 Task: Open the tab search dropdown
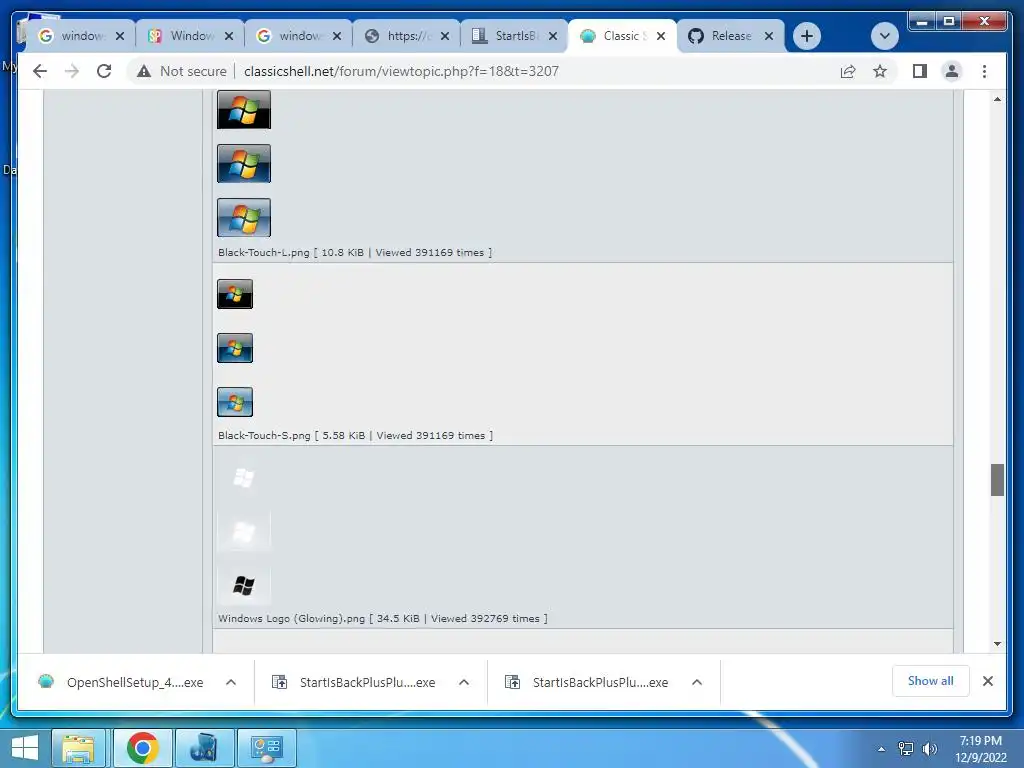click(x=884, y=36)
